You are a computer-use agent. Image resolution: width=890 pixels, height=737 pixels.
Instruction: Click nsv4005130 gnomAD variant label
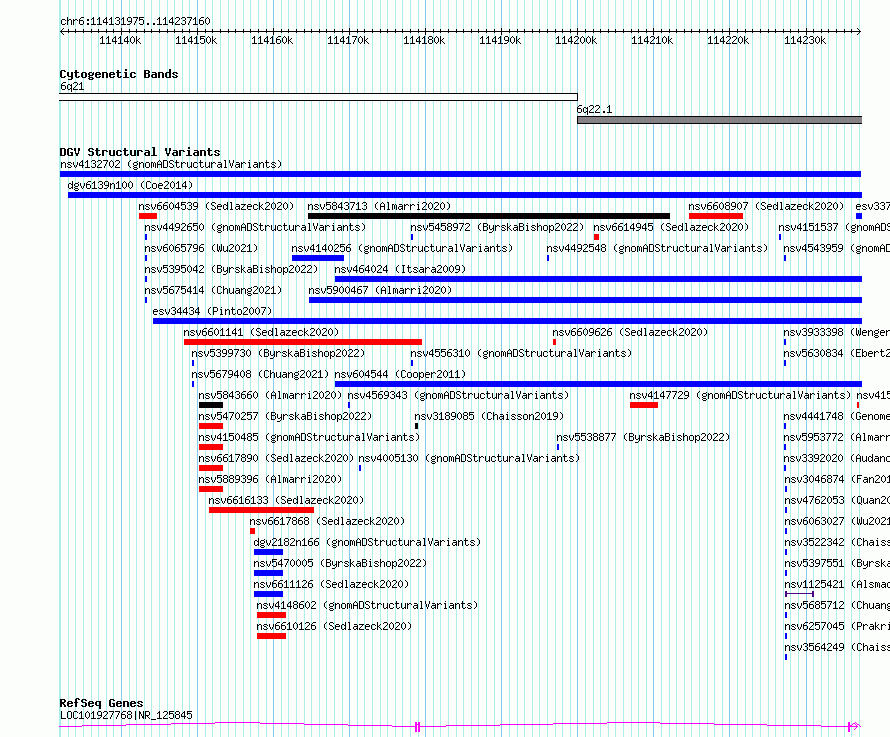[469, 458]
